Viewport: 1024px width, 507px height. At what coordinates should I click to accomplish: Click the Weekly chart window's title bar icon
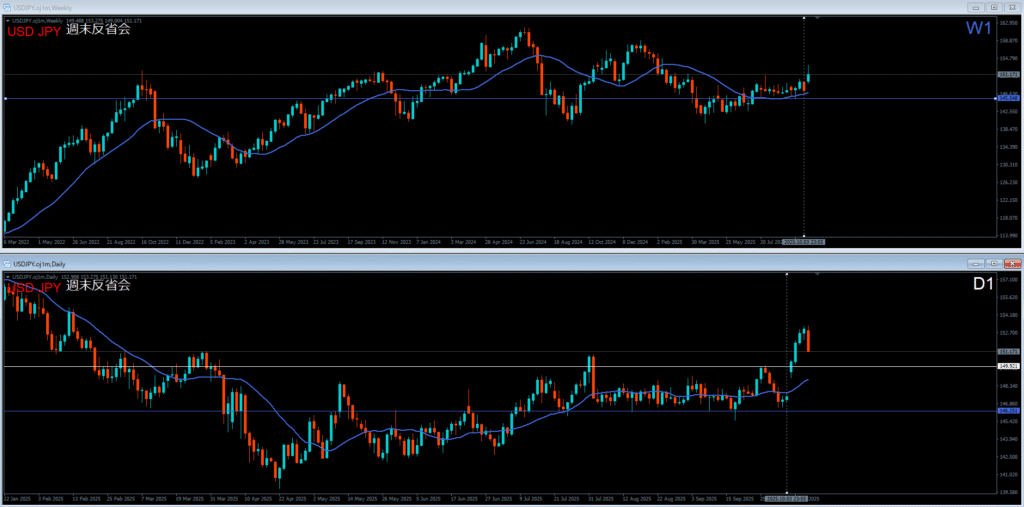[x=7, y=7]
